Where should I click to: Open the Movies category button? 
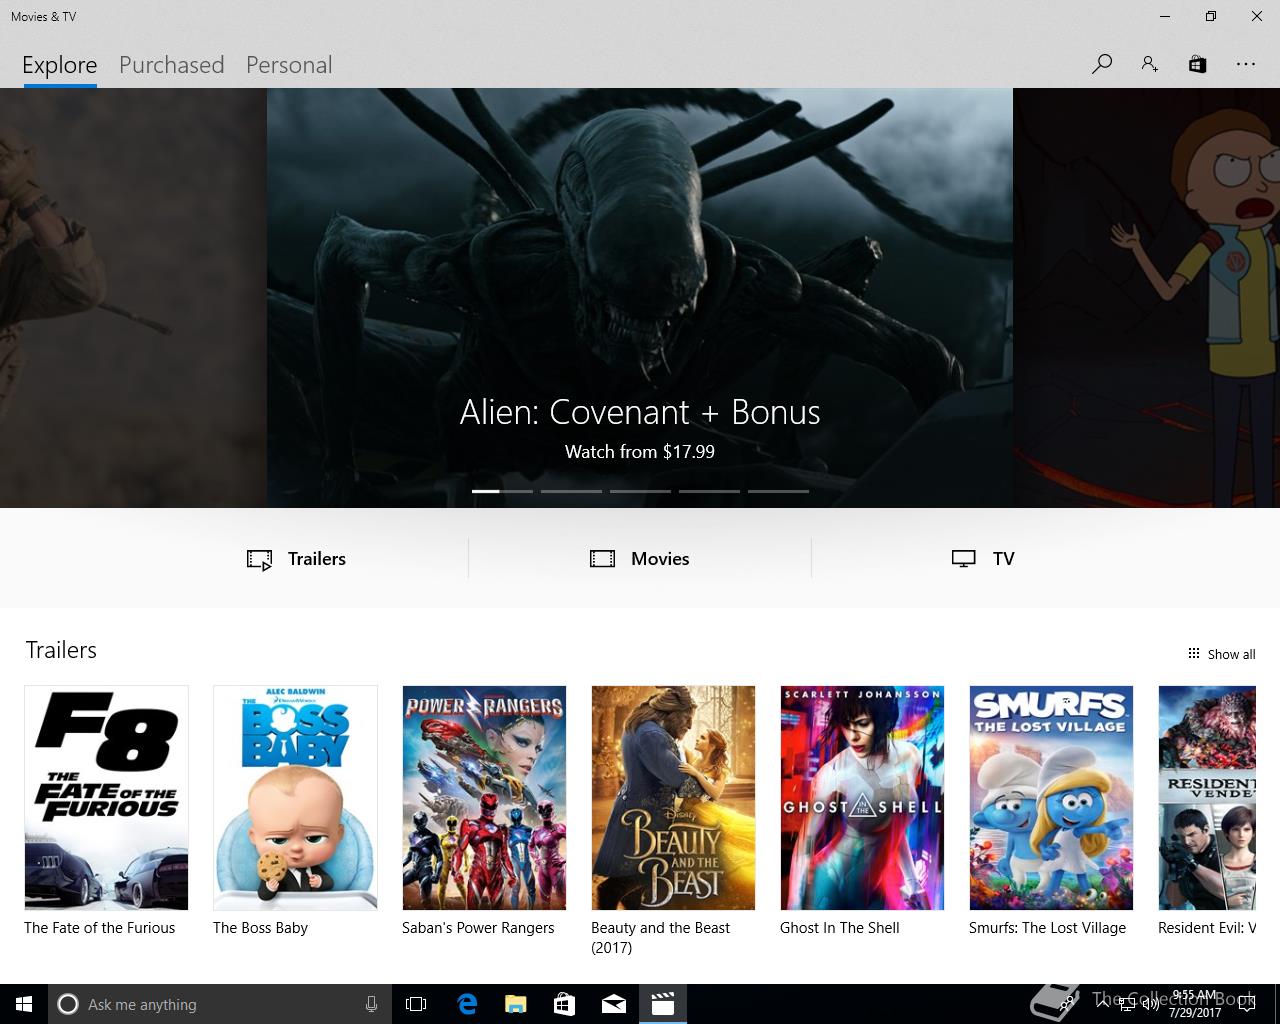(640, 559)
